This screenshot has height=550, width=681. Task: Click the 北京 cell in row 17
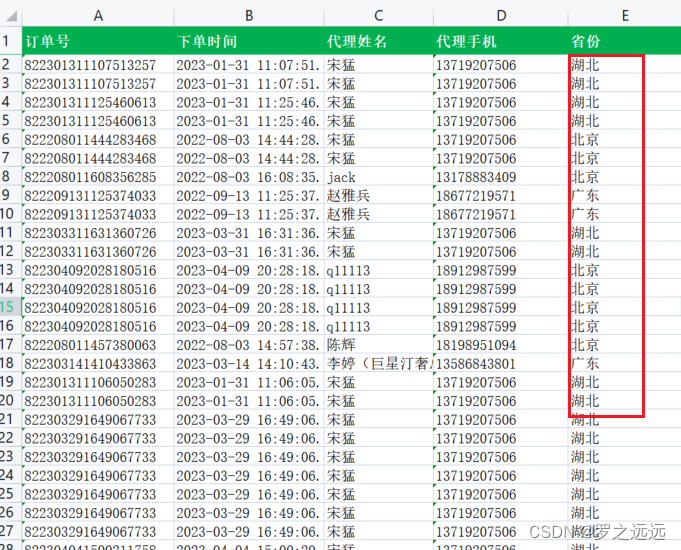coord(625,345)
